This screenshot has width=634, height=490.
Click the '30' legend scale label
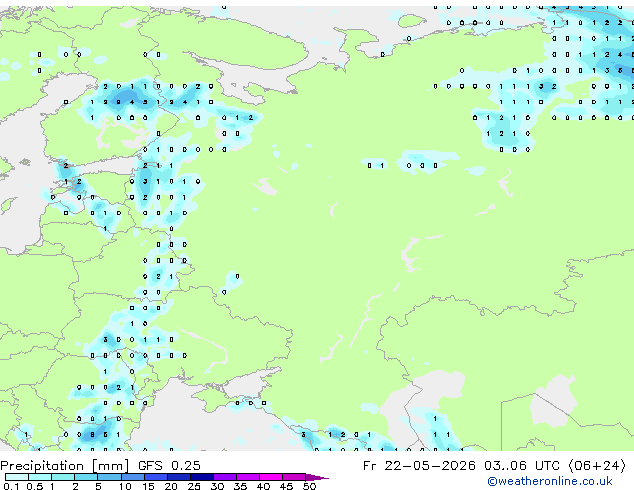[217, 486]
